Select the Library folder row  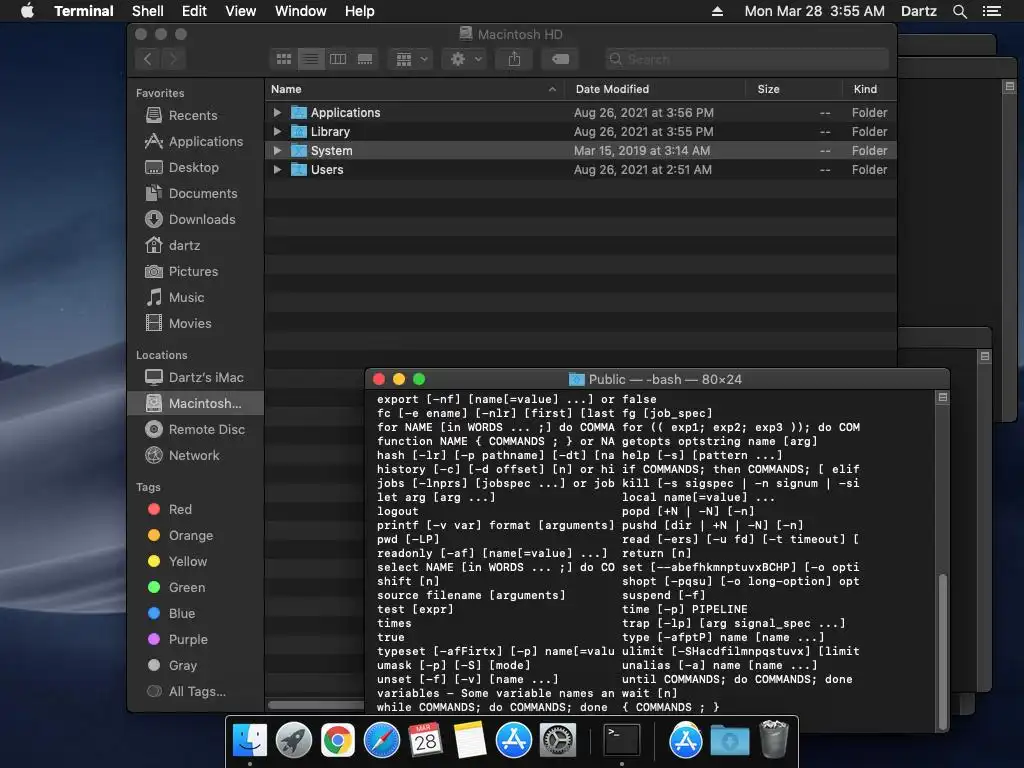pos(581,131)
